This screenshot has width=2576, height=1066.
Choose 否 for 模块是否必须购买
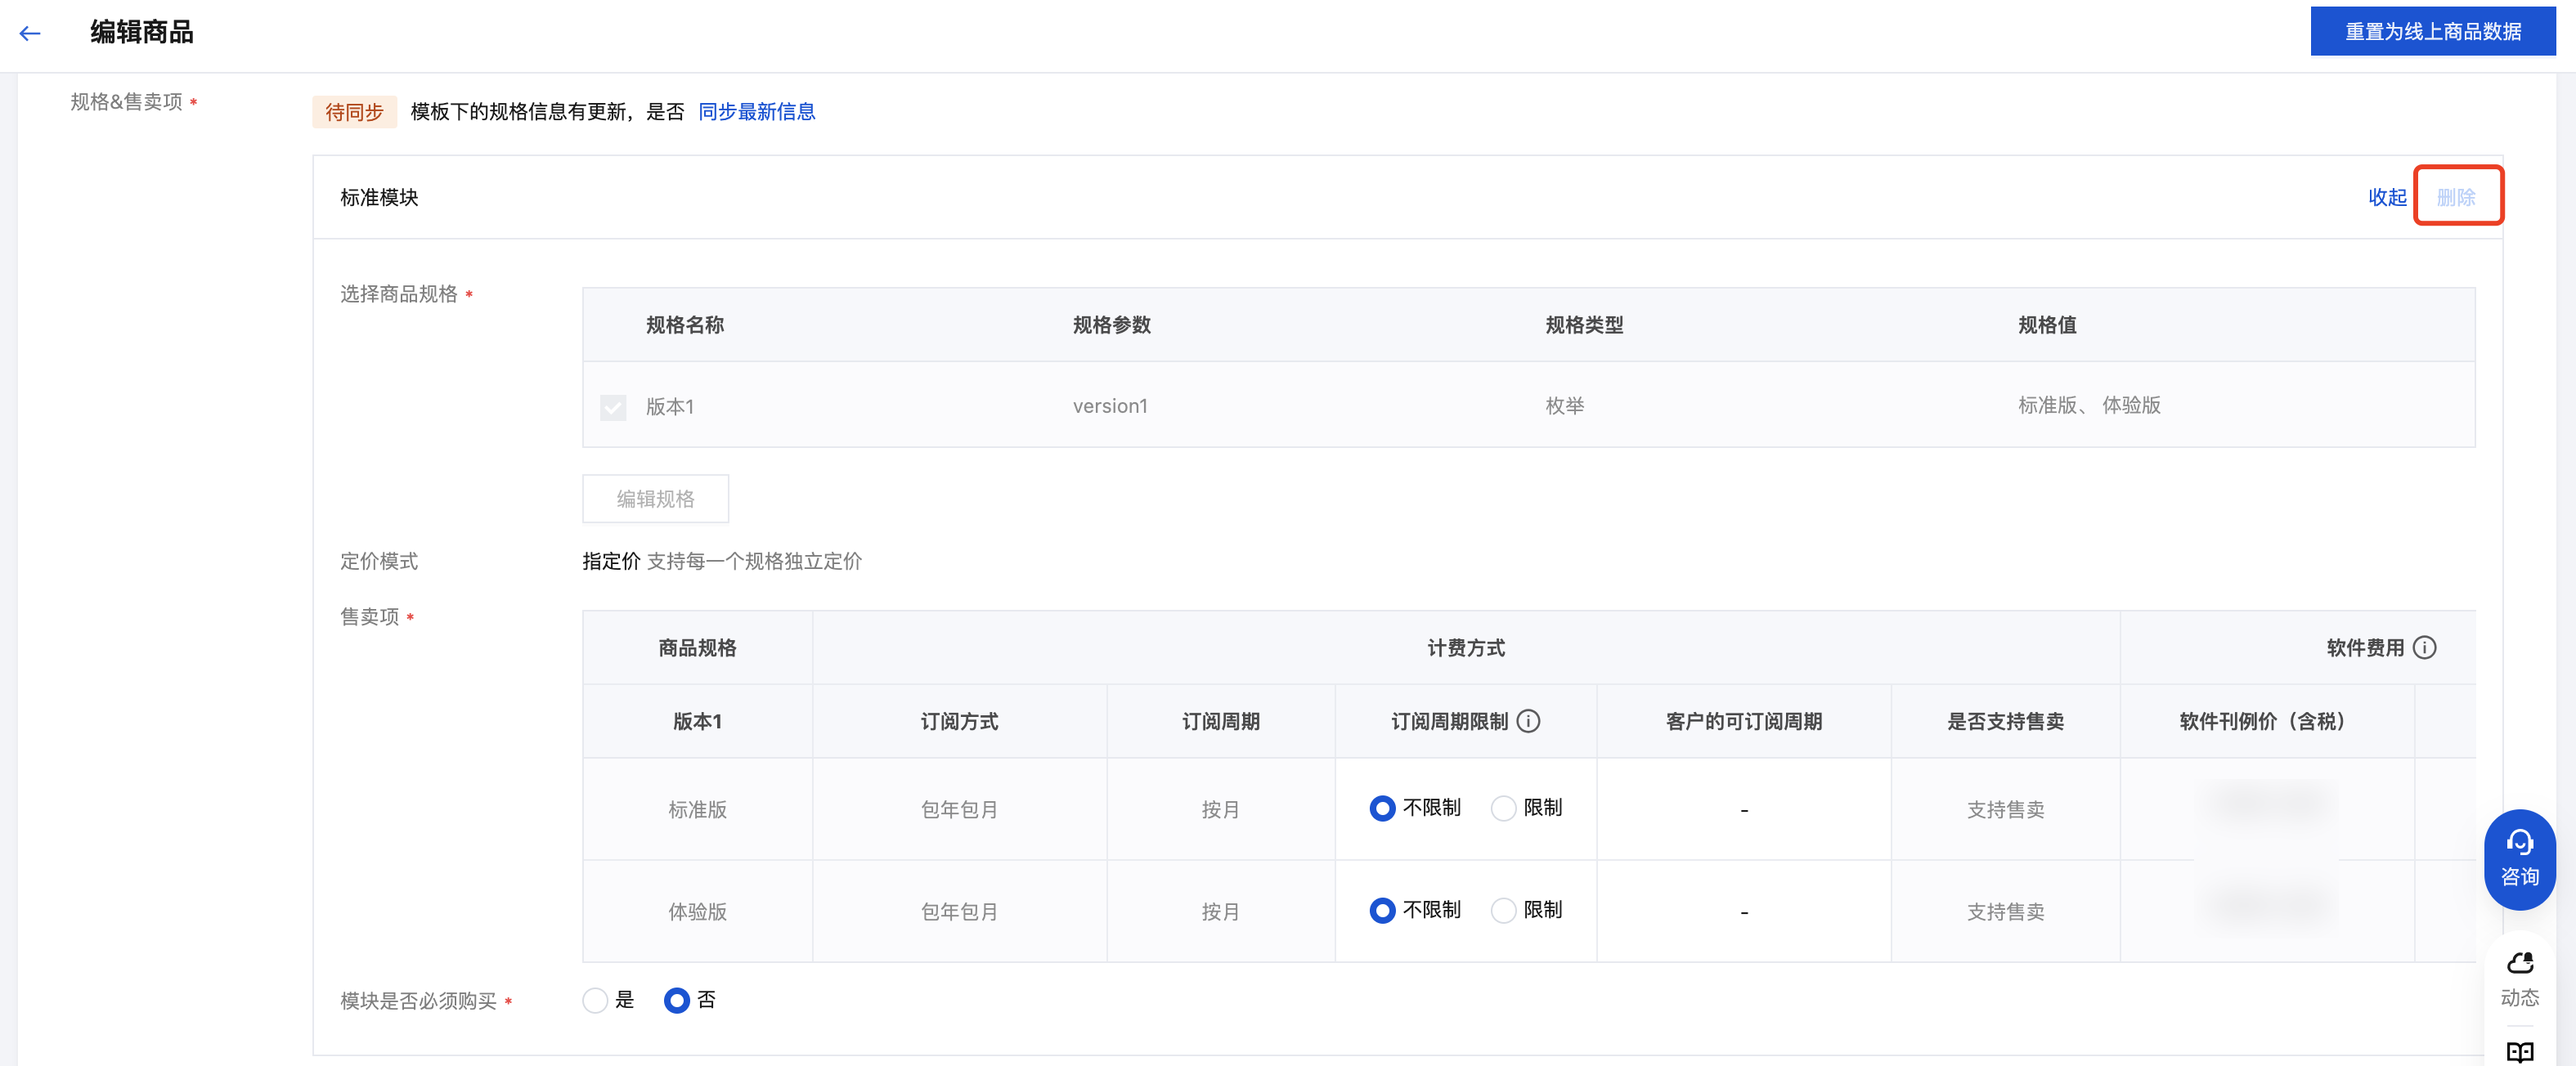pyautogui.click(x=677, y=1000)
